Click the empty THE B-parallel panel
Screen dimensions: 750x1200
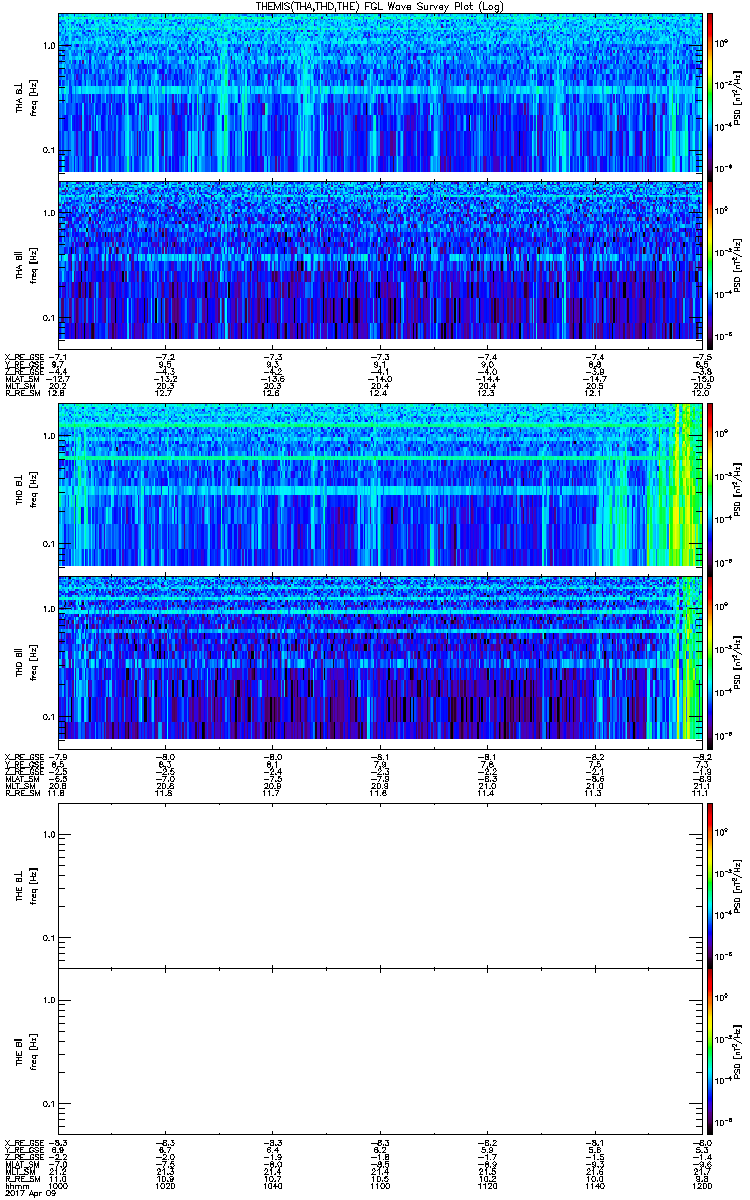coord(379,1051)
